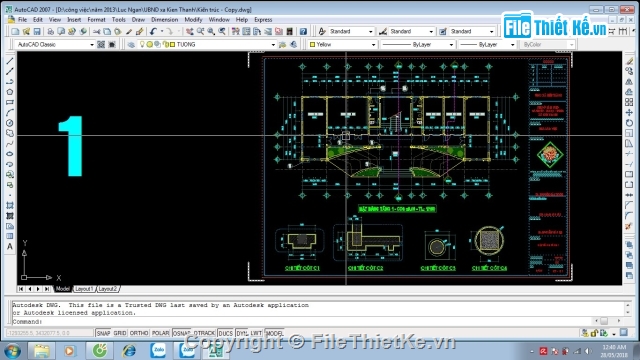Click the yellow color swatch in layer control
The image size is (640, 360).
coord(173,44)
